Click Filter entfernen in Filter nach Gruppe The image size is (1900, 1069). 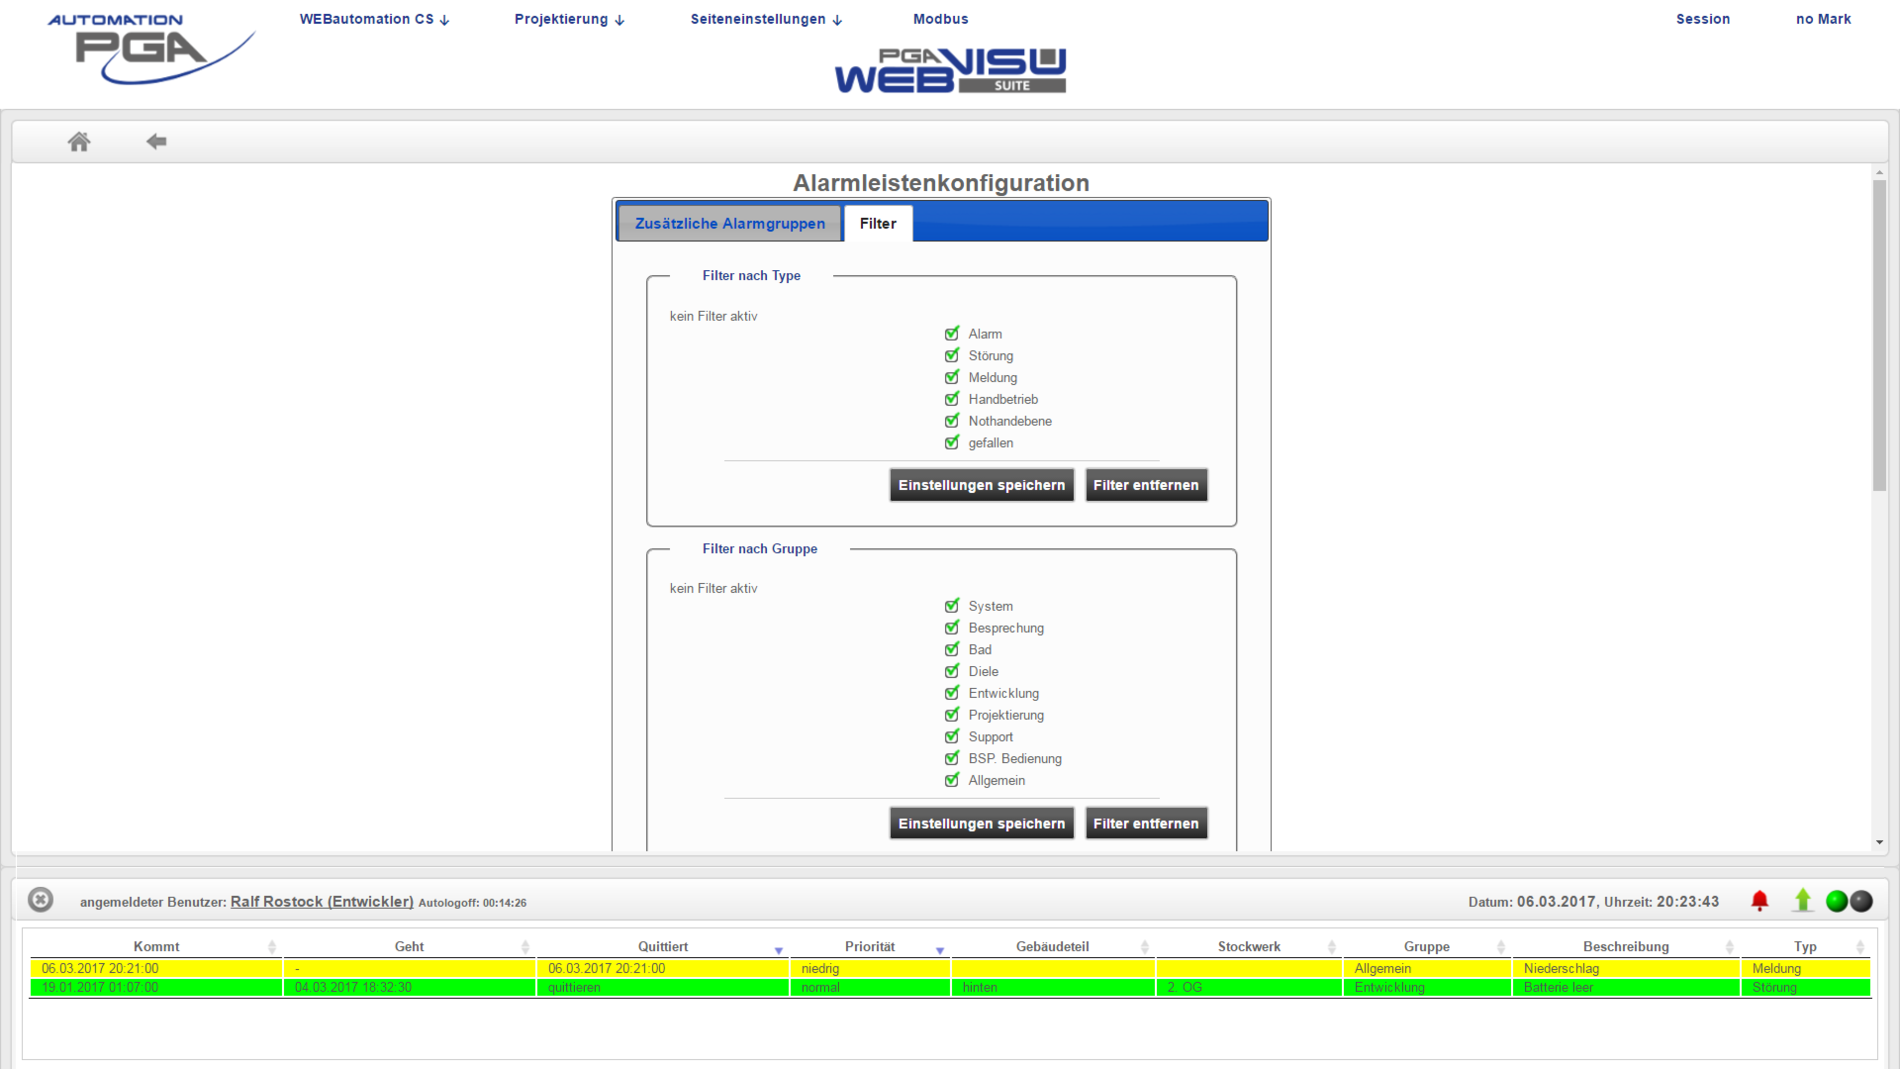1145,823
